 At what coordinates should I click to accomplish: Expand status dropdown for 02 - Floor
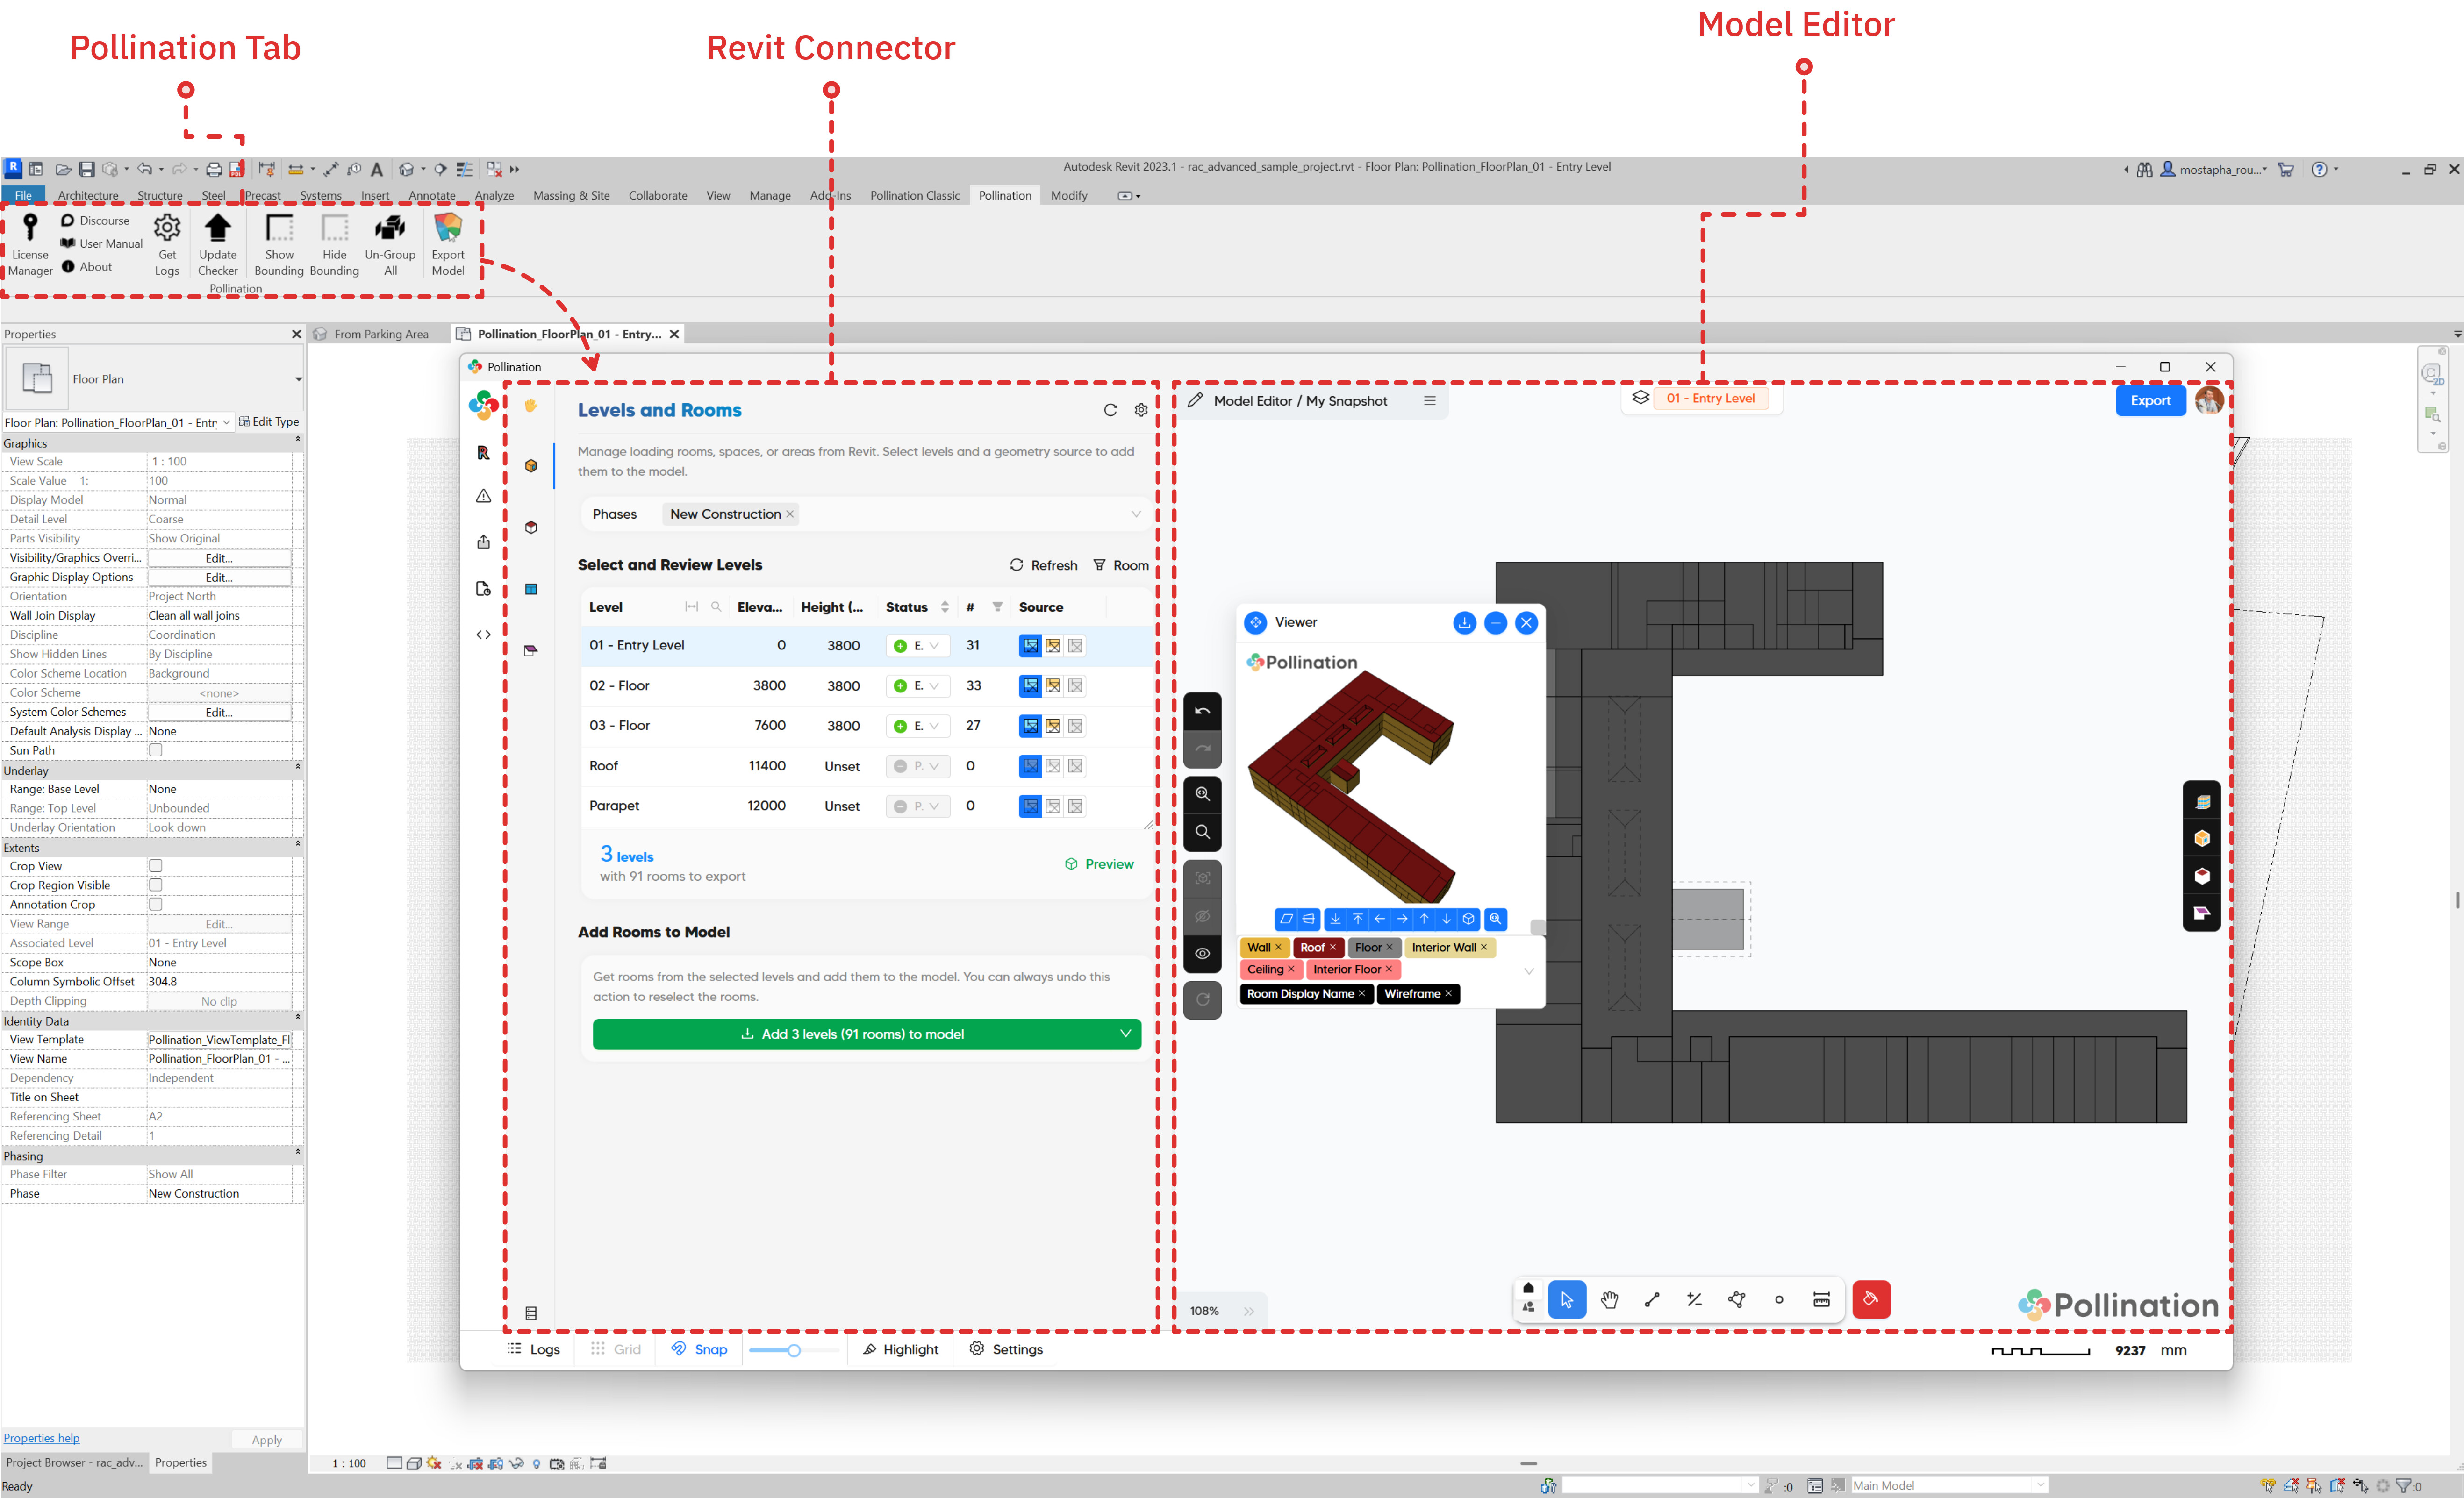[x=934, y=686]
